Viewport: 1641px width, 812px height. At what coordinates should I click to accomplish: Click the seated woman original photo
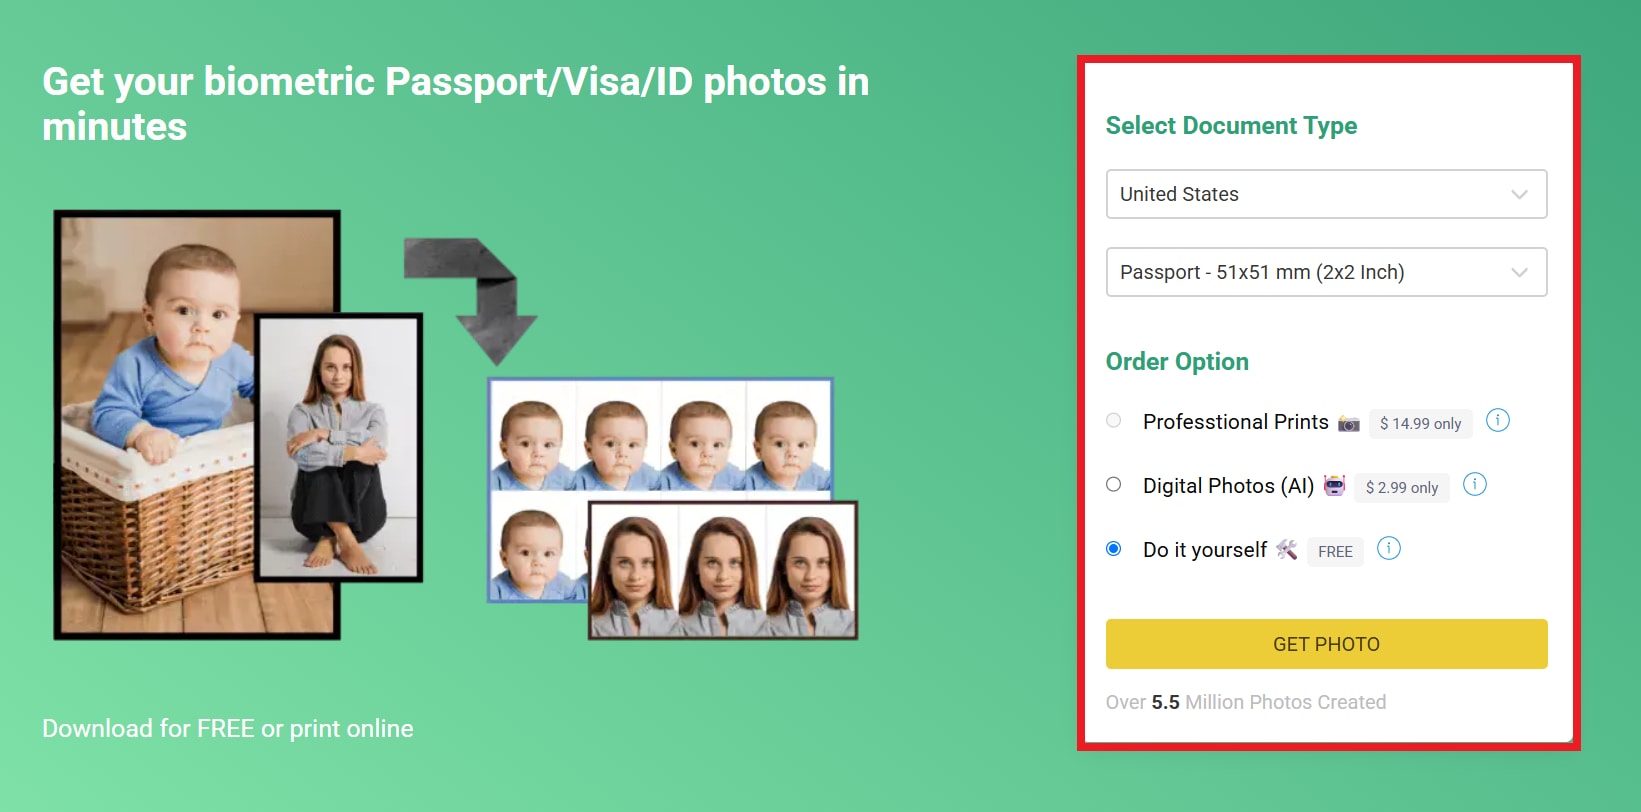pyautogui.click(x=338, y=447)
